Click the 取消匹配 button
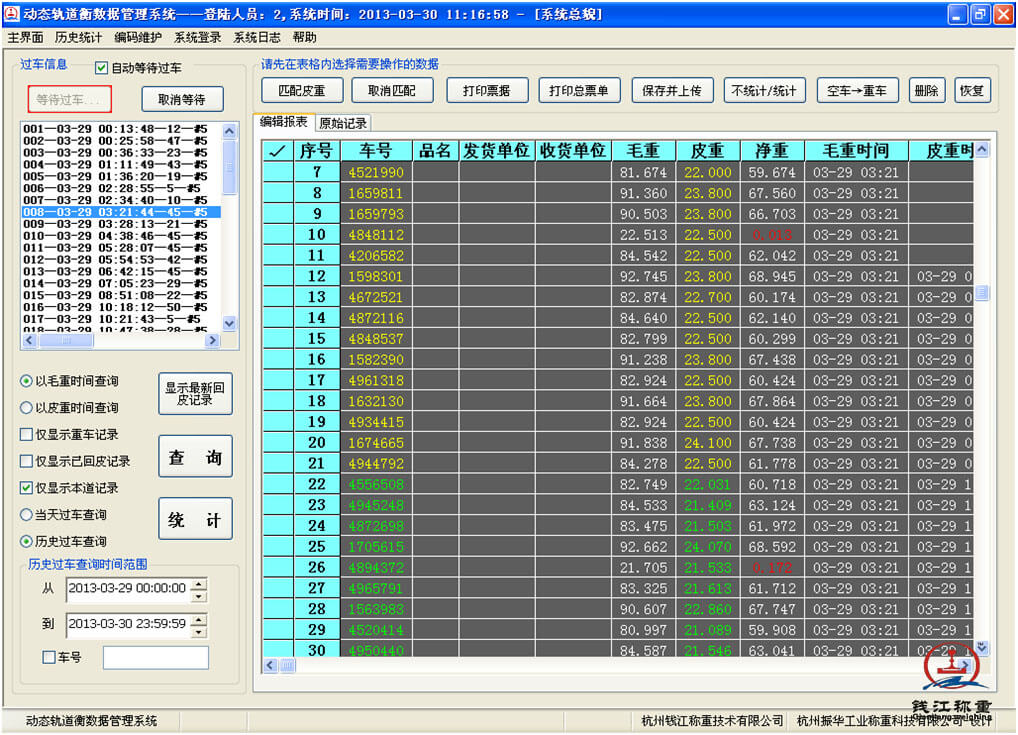1018x735 pixels. tap(391, 91)
